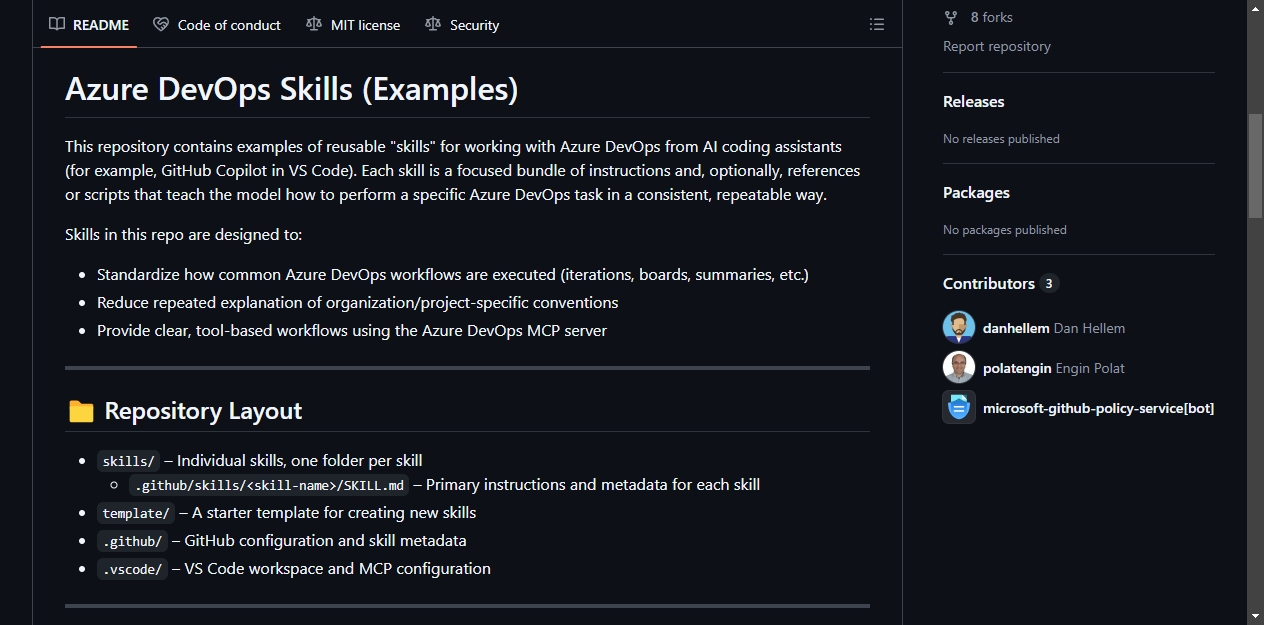Open microsoft-github-policy-service bot avatar
Viewport: 1264px width, 625px height.
959,408
